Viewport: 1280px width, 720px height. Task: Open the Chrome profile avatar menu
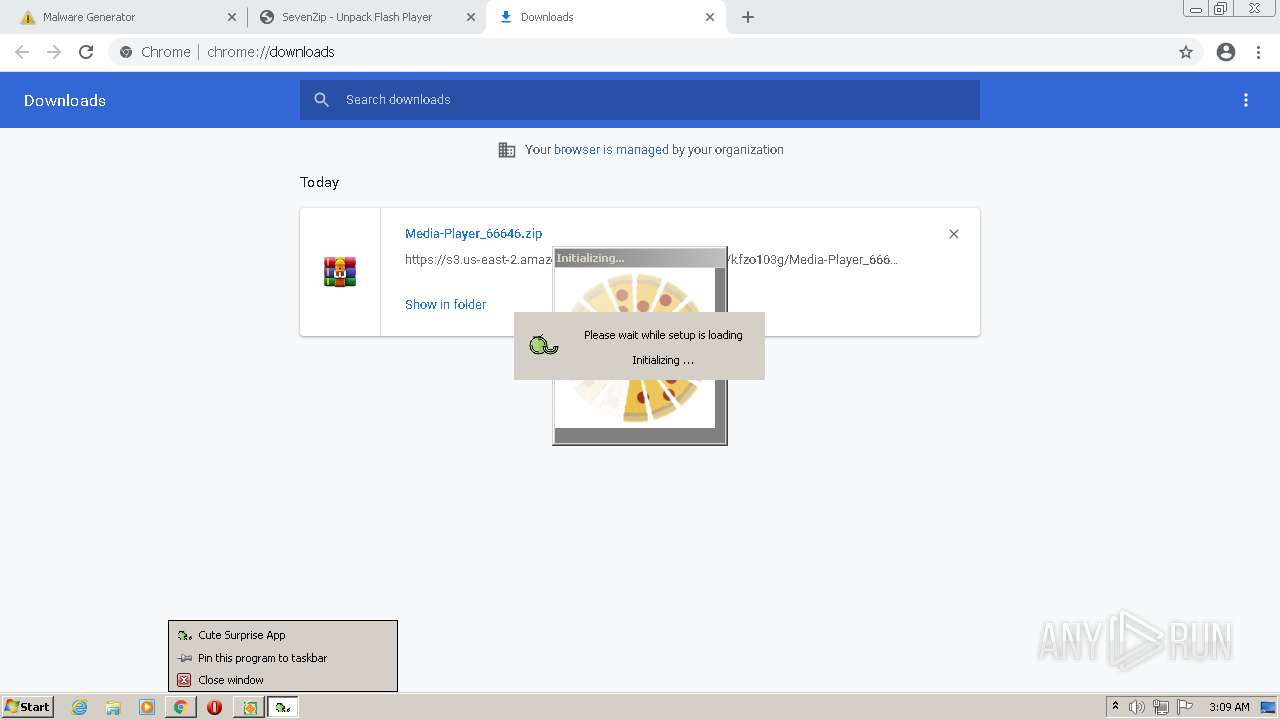(x=1226, y=52)
